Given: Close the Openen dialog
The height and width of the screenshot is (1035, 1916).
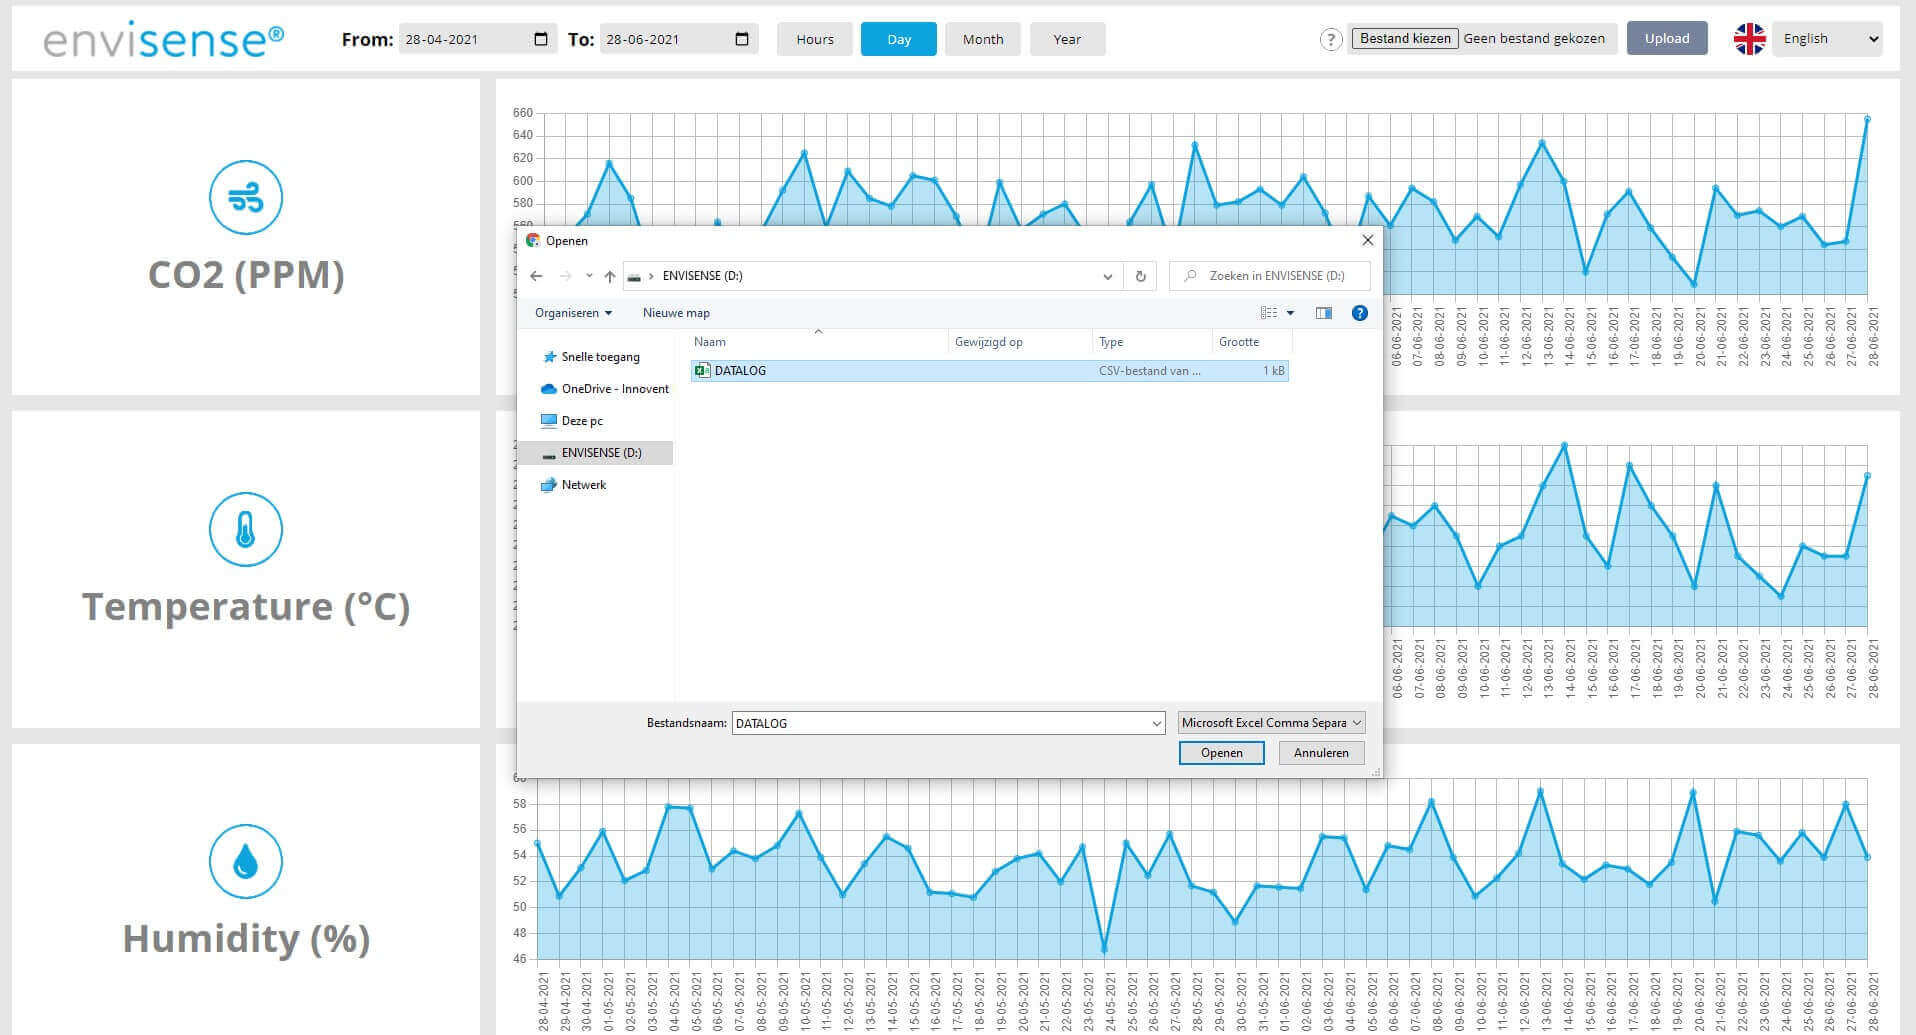Looking at the screenshot, I should point(1368,240).
